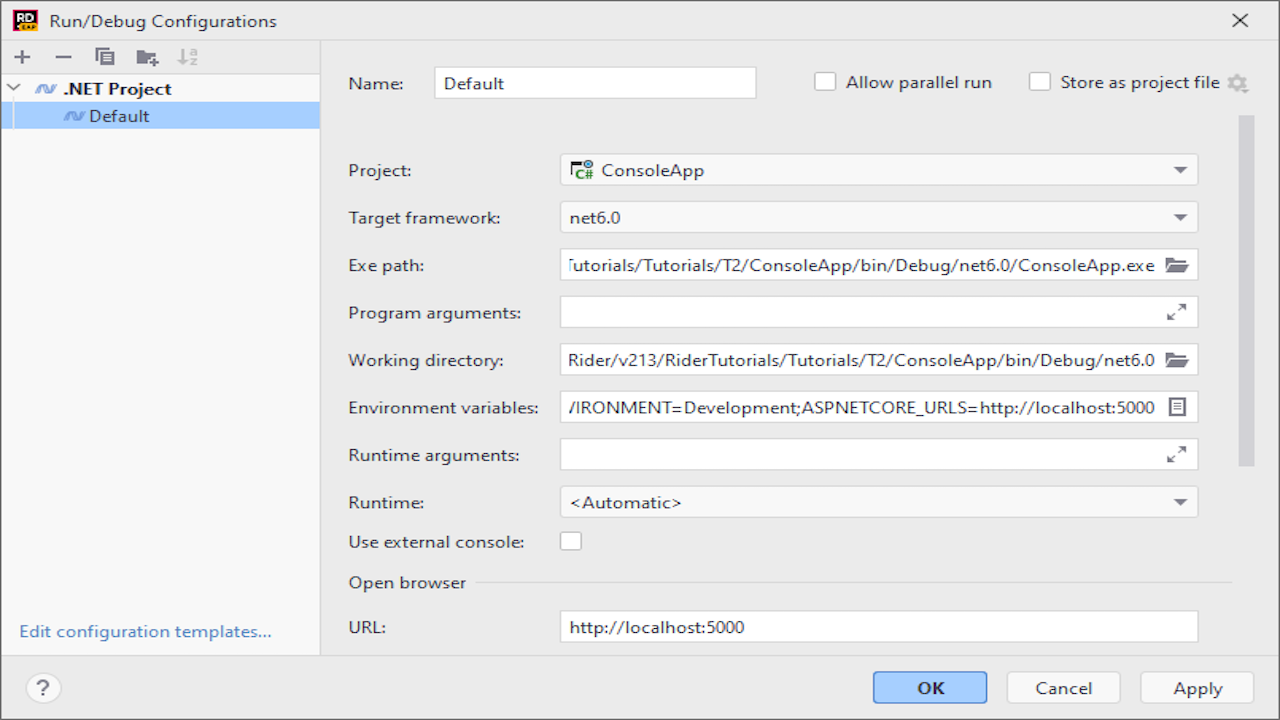Open the Project dropdown showing ConsoleApp
The height and width of the screenshot is (720, 1280).
pyautogui.click(x=878, y=170)
